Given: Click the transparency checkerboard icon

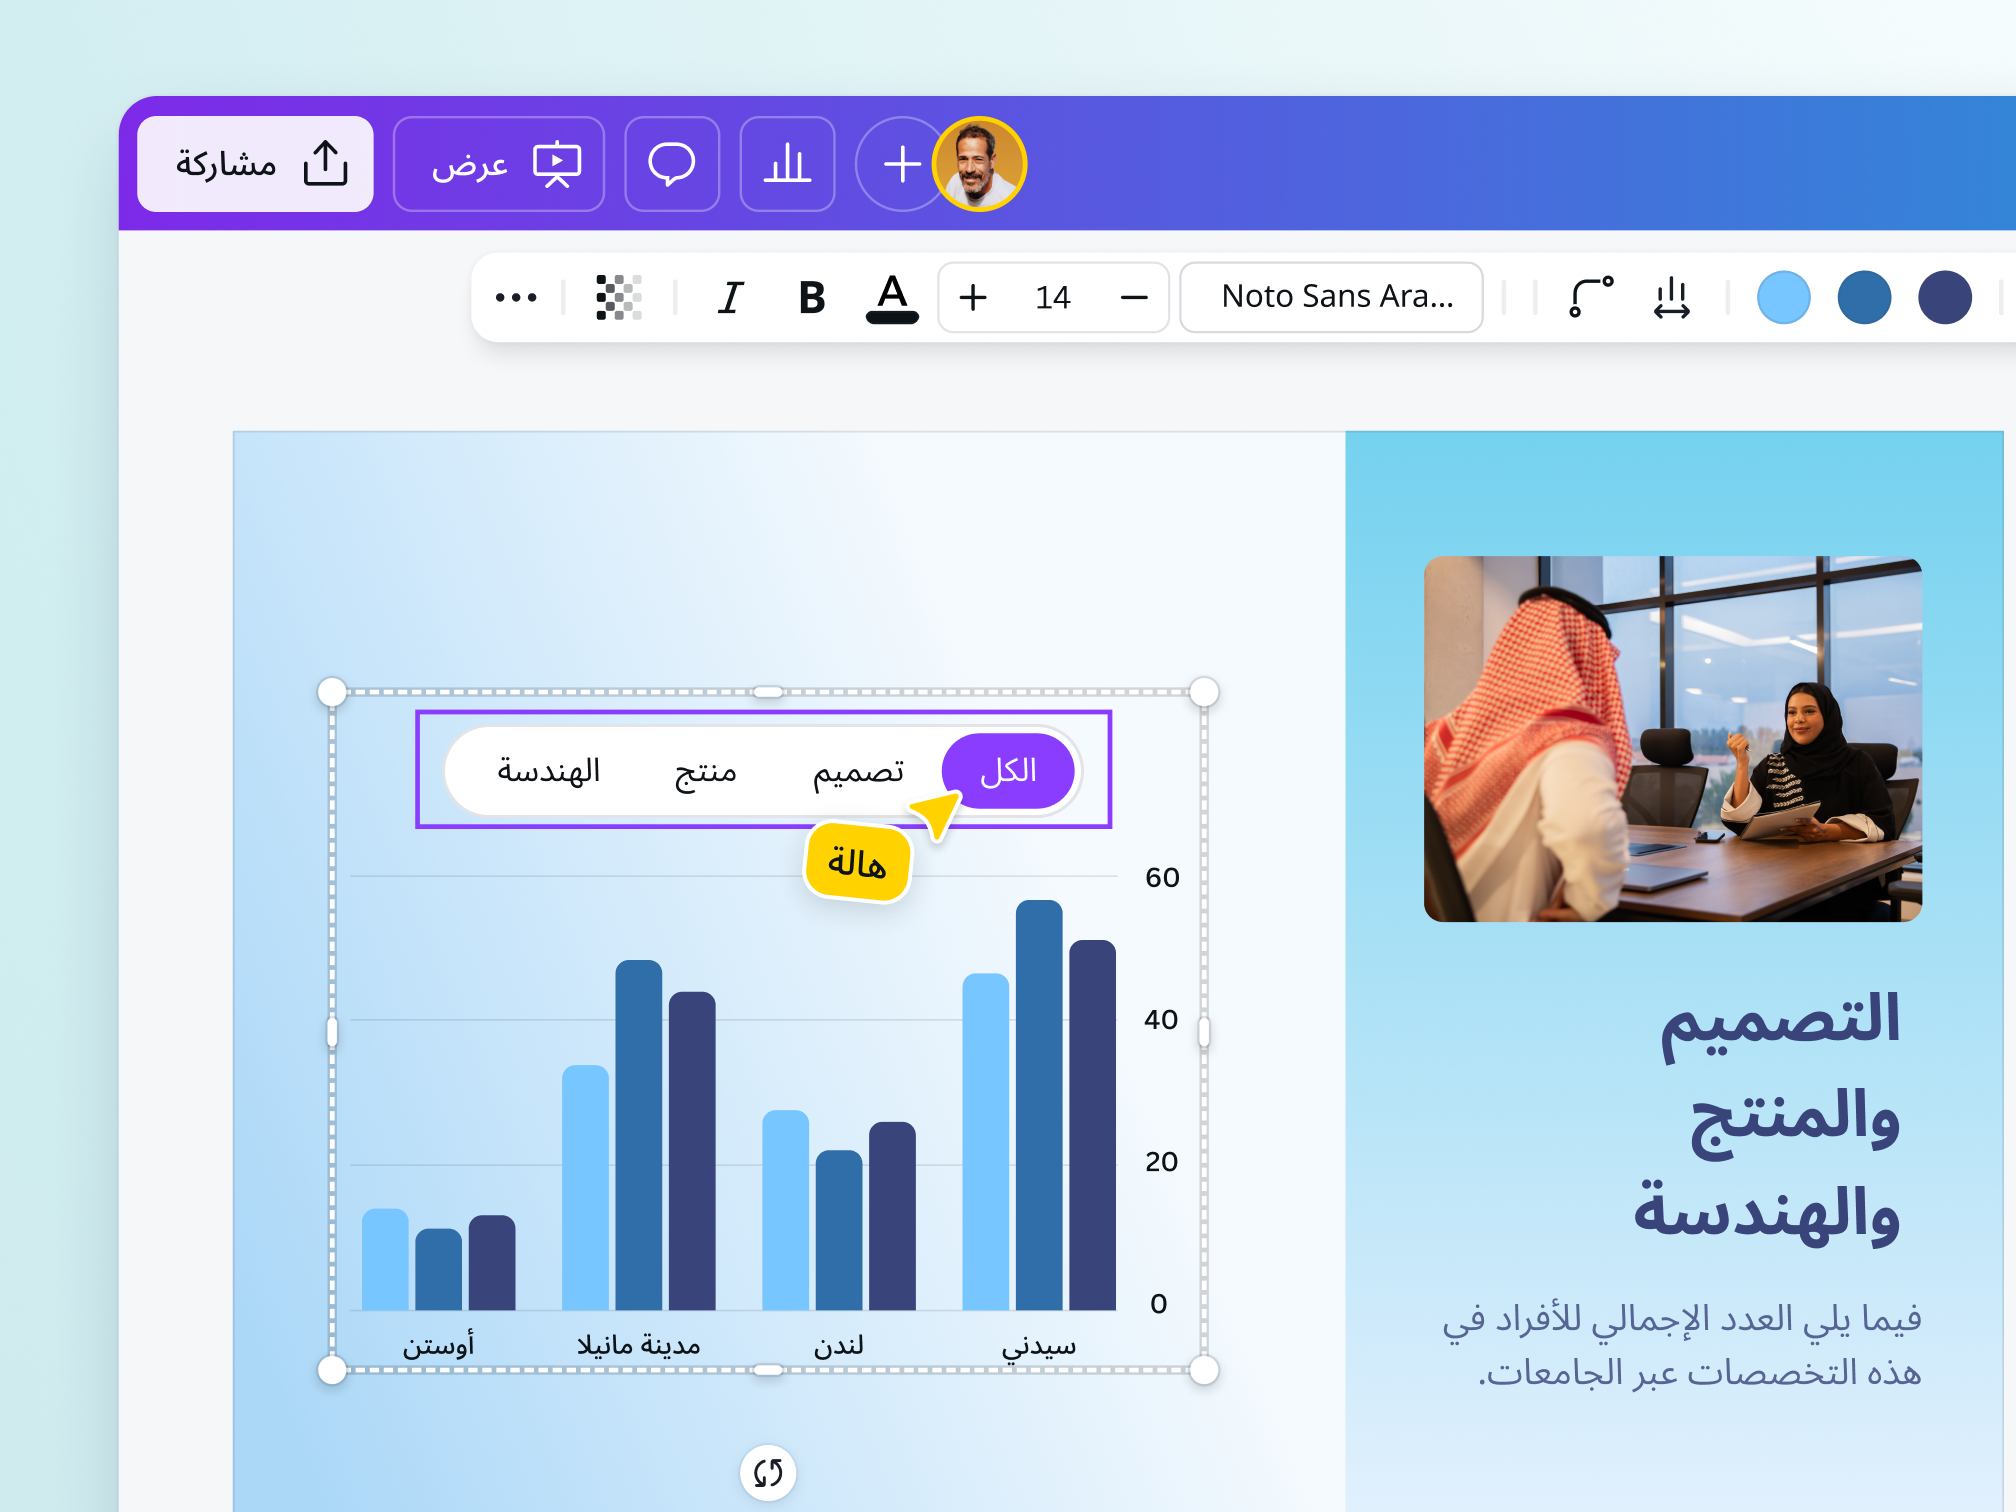Looking at the screenshot, I should pos(619,297).
